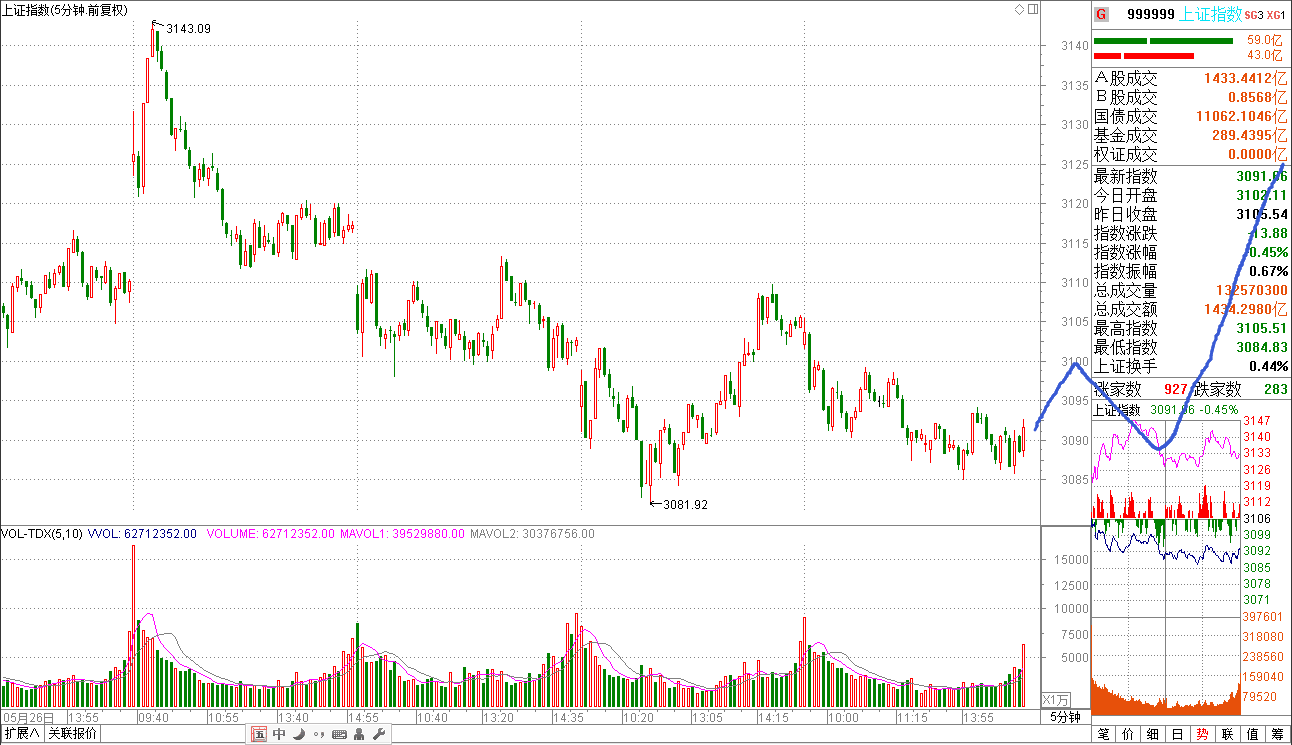Viewport: 1292px width, 745px height.
Task: Open IME settings wrench icon
Action: coord(379,735)
